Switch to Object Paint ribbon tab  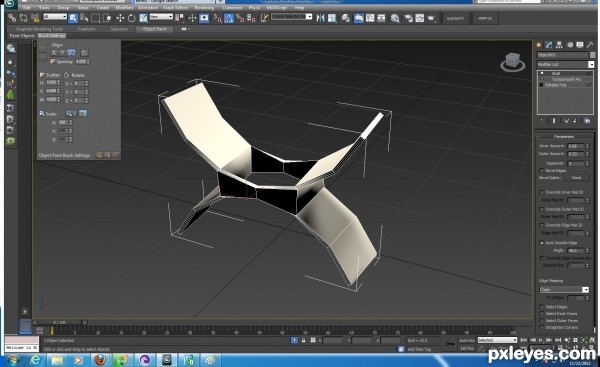(155, 29)
